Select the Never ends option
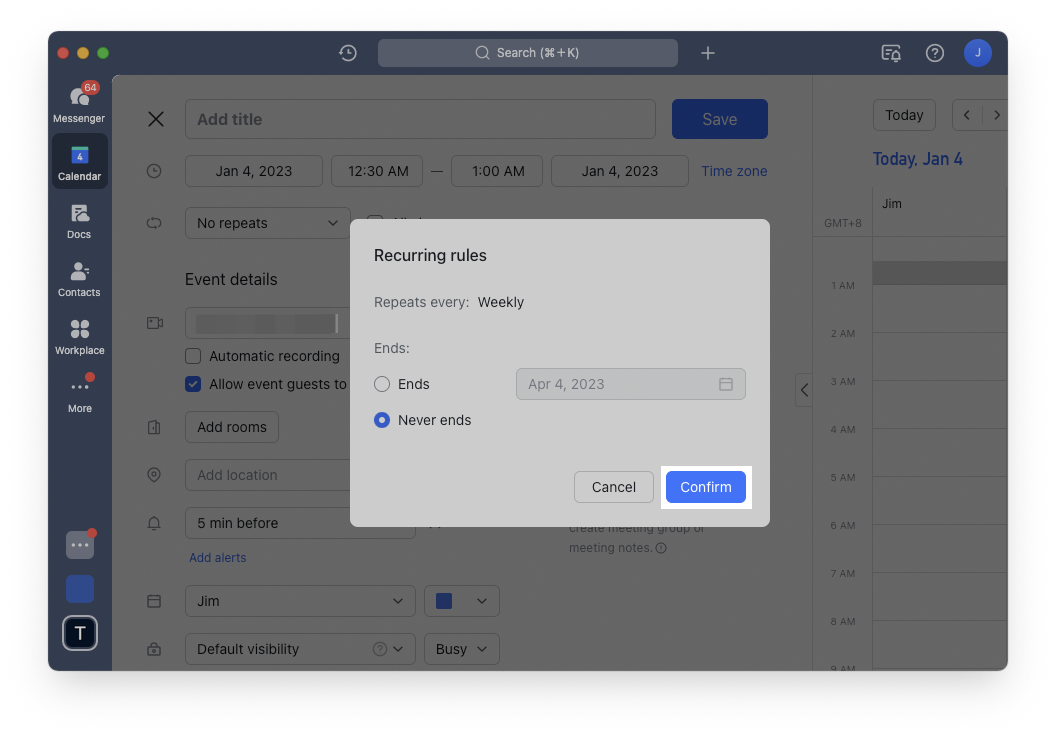The image size is (1056, 738). coord(382,420)
